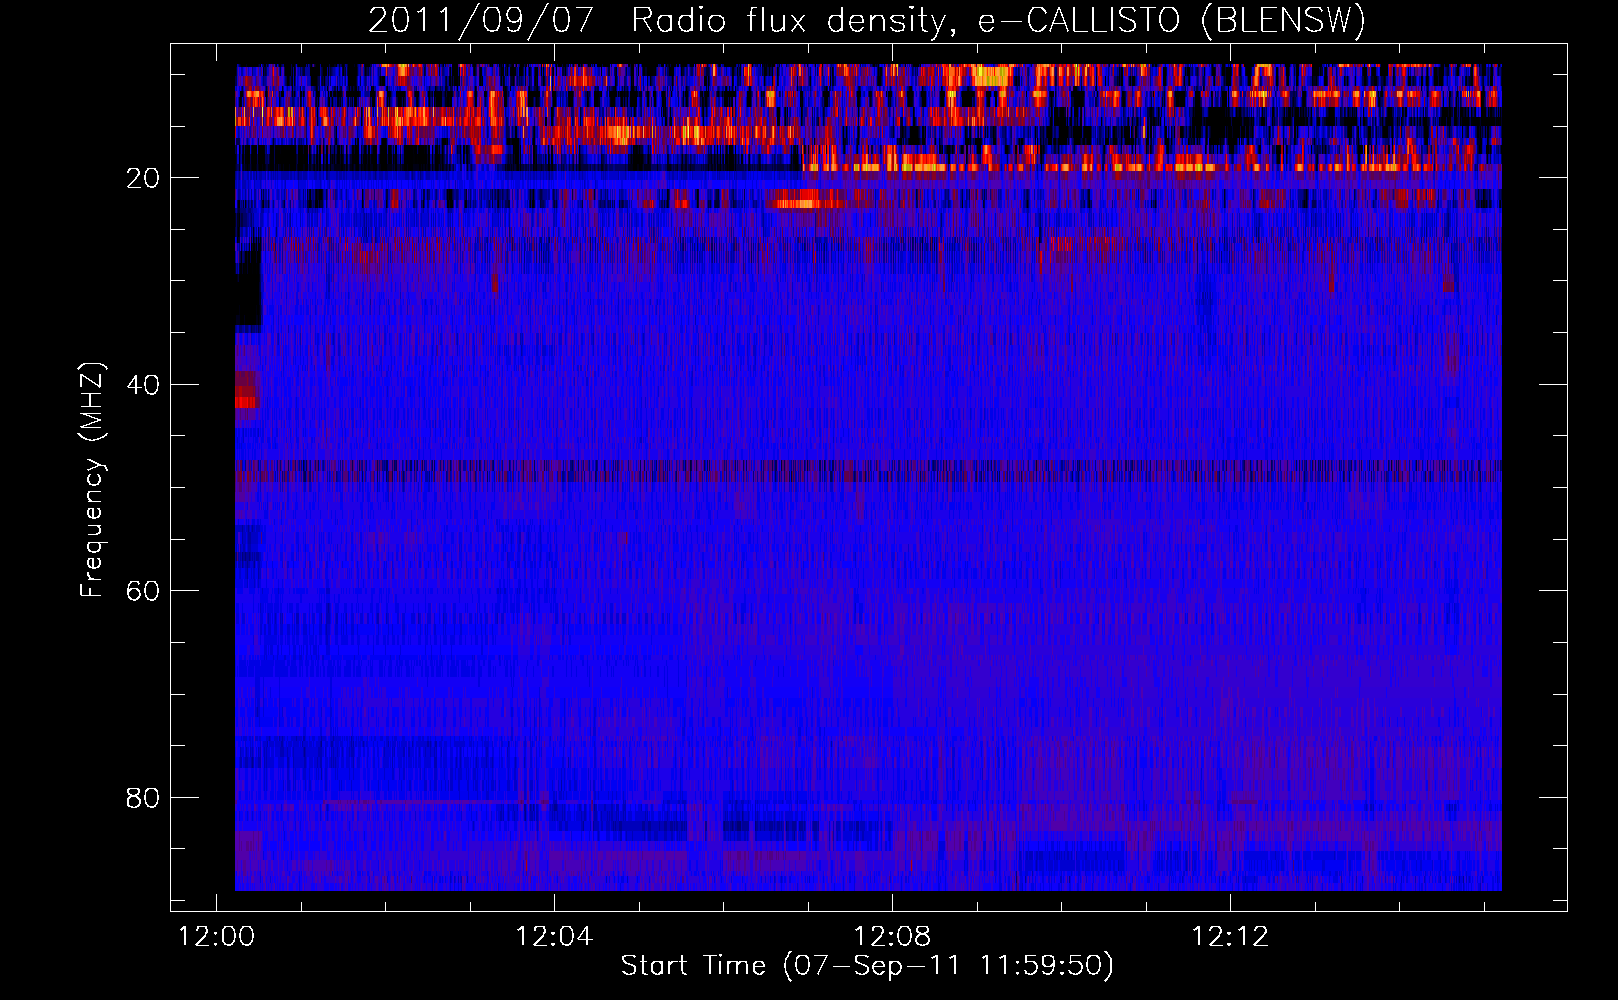
Task: Click the '20' frequency tick label
Action: (x=143, y=178)
